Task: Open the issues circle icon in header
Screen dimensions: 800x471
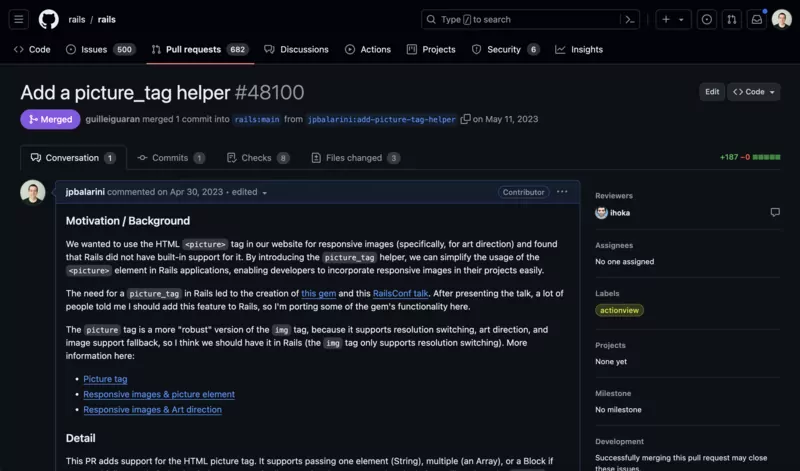Action: pos(707,19)
